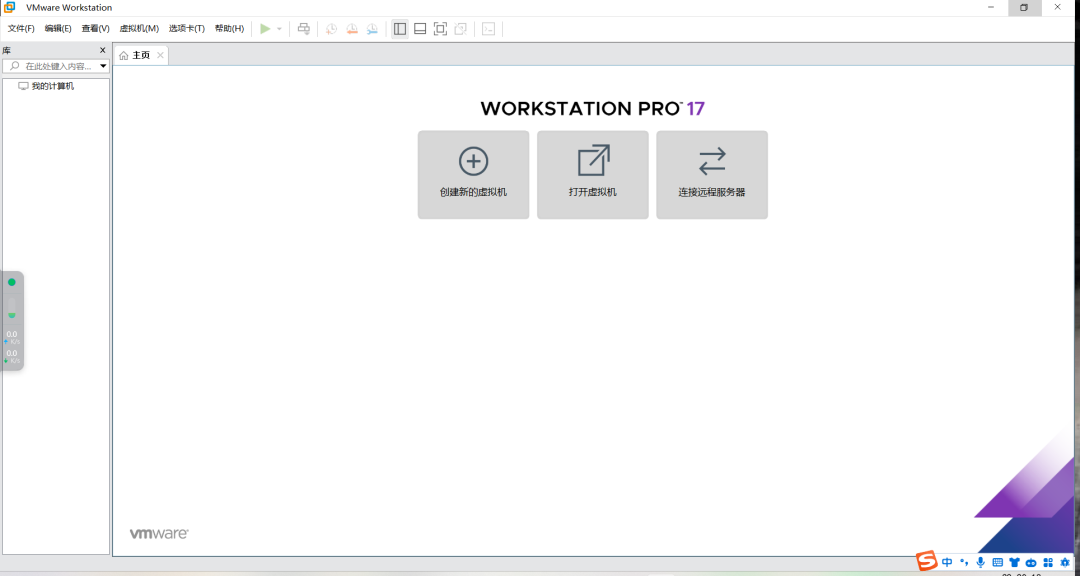Image resolution: width=1080 pixels, height=576 pixels.
Task: Select 我的计算机 in library tree
Action: coord(46,86)
